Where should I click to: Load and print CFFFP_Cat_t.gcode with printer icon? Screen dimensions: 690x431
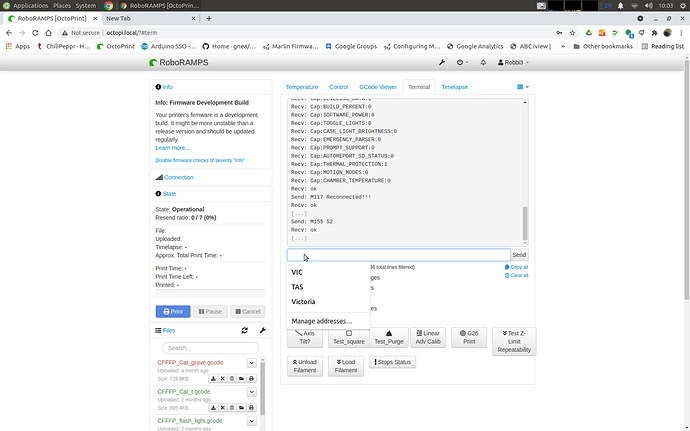click(x=251, y=408)
